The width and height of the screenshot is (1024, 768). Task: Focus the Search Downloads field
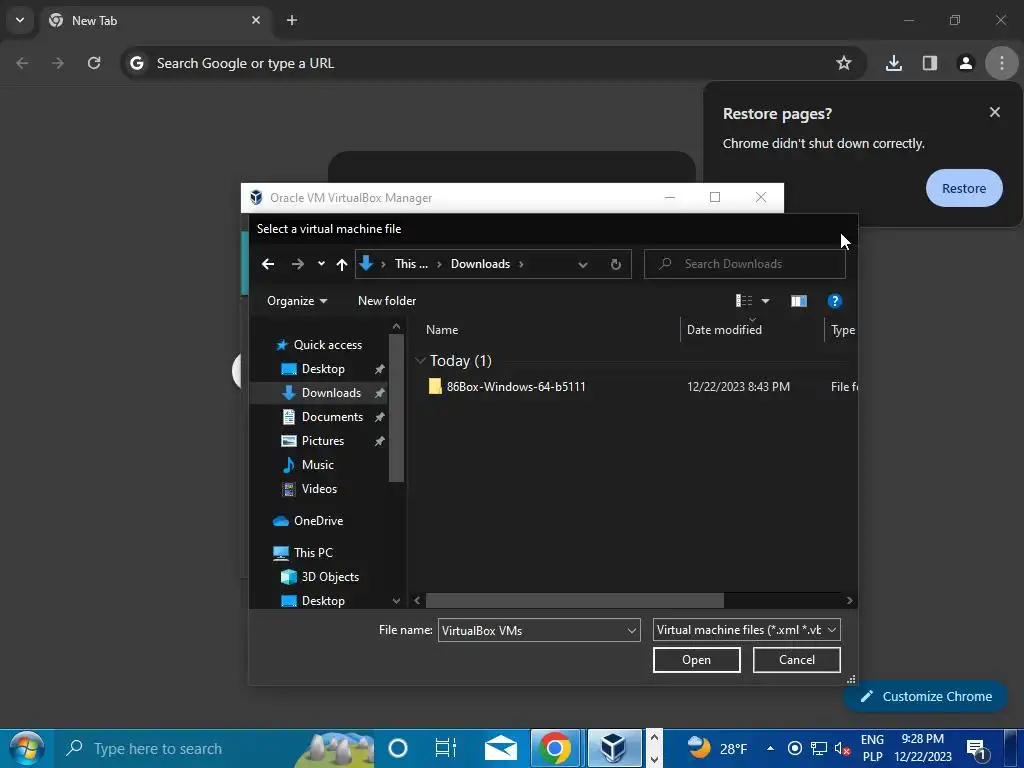pyautogui.click(x=744, y=264)
